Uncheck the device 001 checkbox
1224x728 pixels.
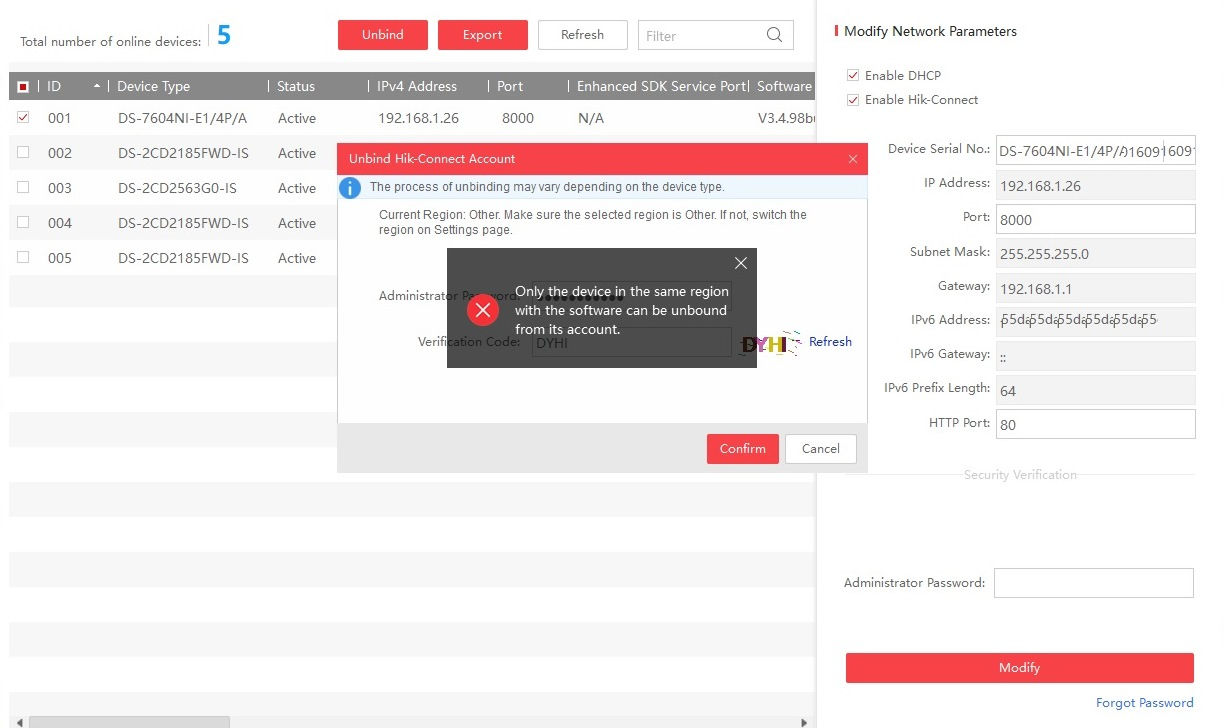[x=23, y=118]
